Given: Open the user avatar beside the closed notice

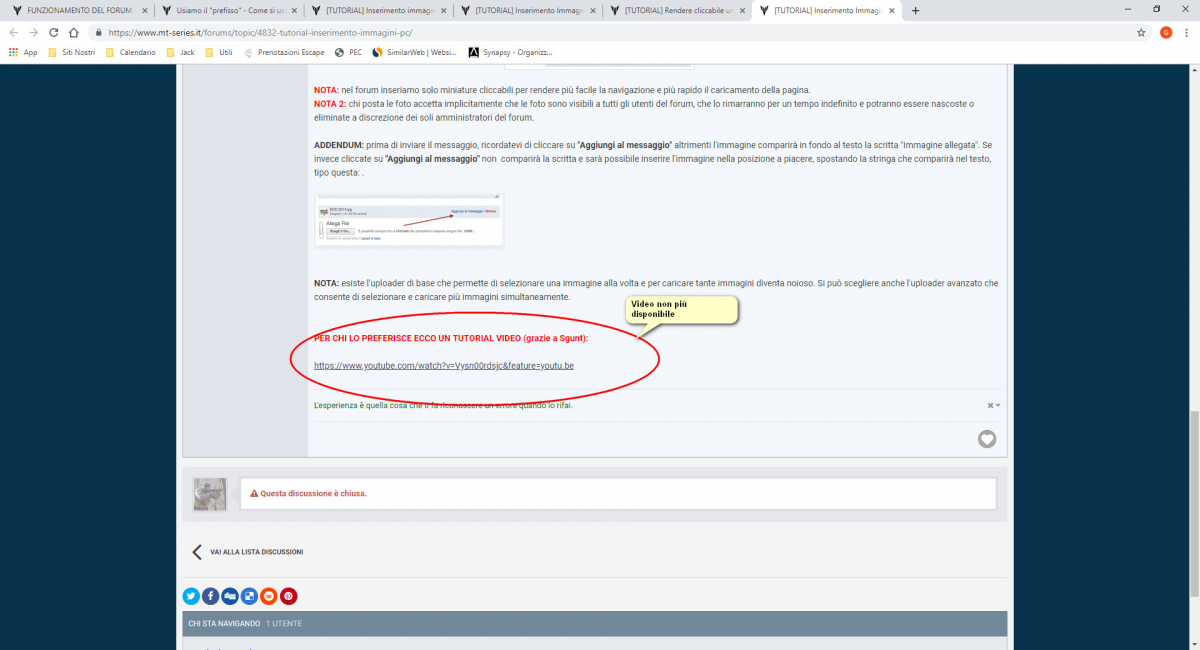Looking at the screenshot, I should pyautogui.click(x=210, y=494).
